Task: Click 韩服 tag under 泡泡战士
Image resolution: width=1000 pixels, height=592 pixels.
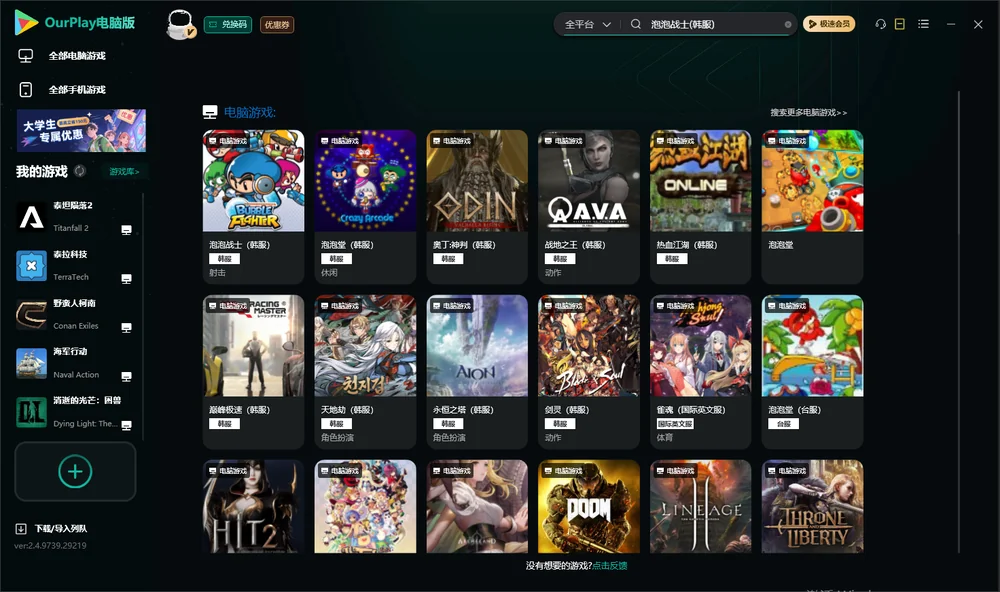Action: (x=224, y=259)
